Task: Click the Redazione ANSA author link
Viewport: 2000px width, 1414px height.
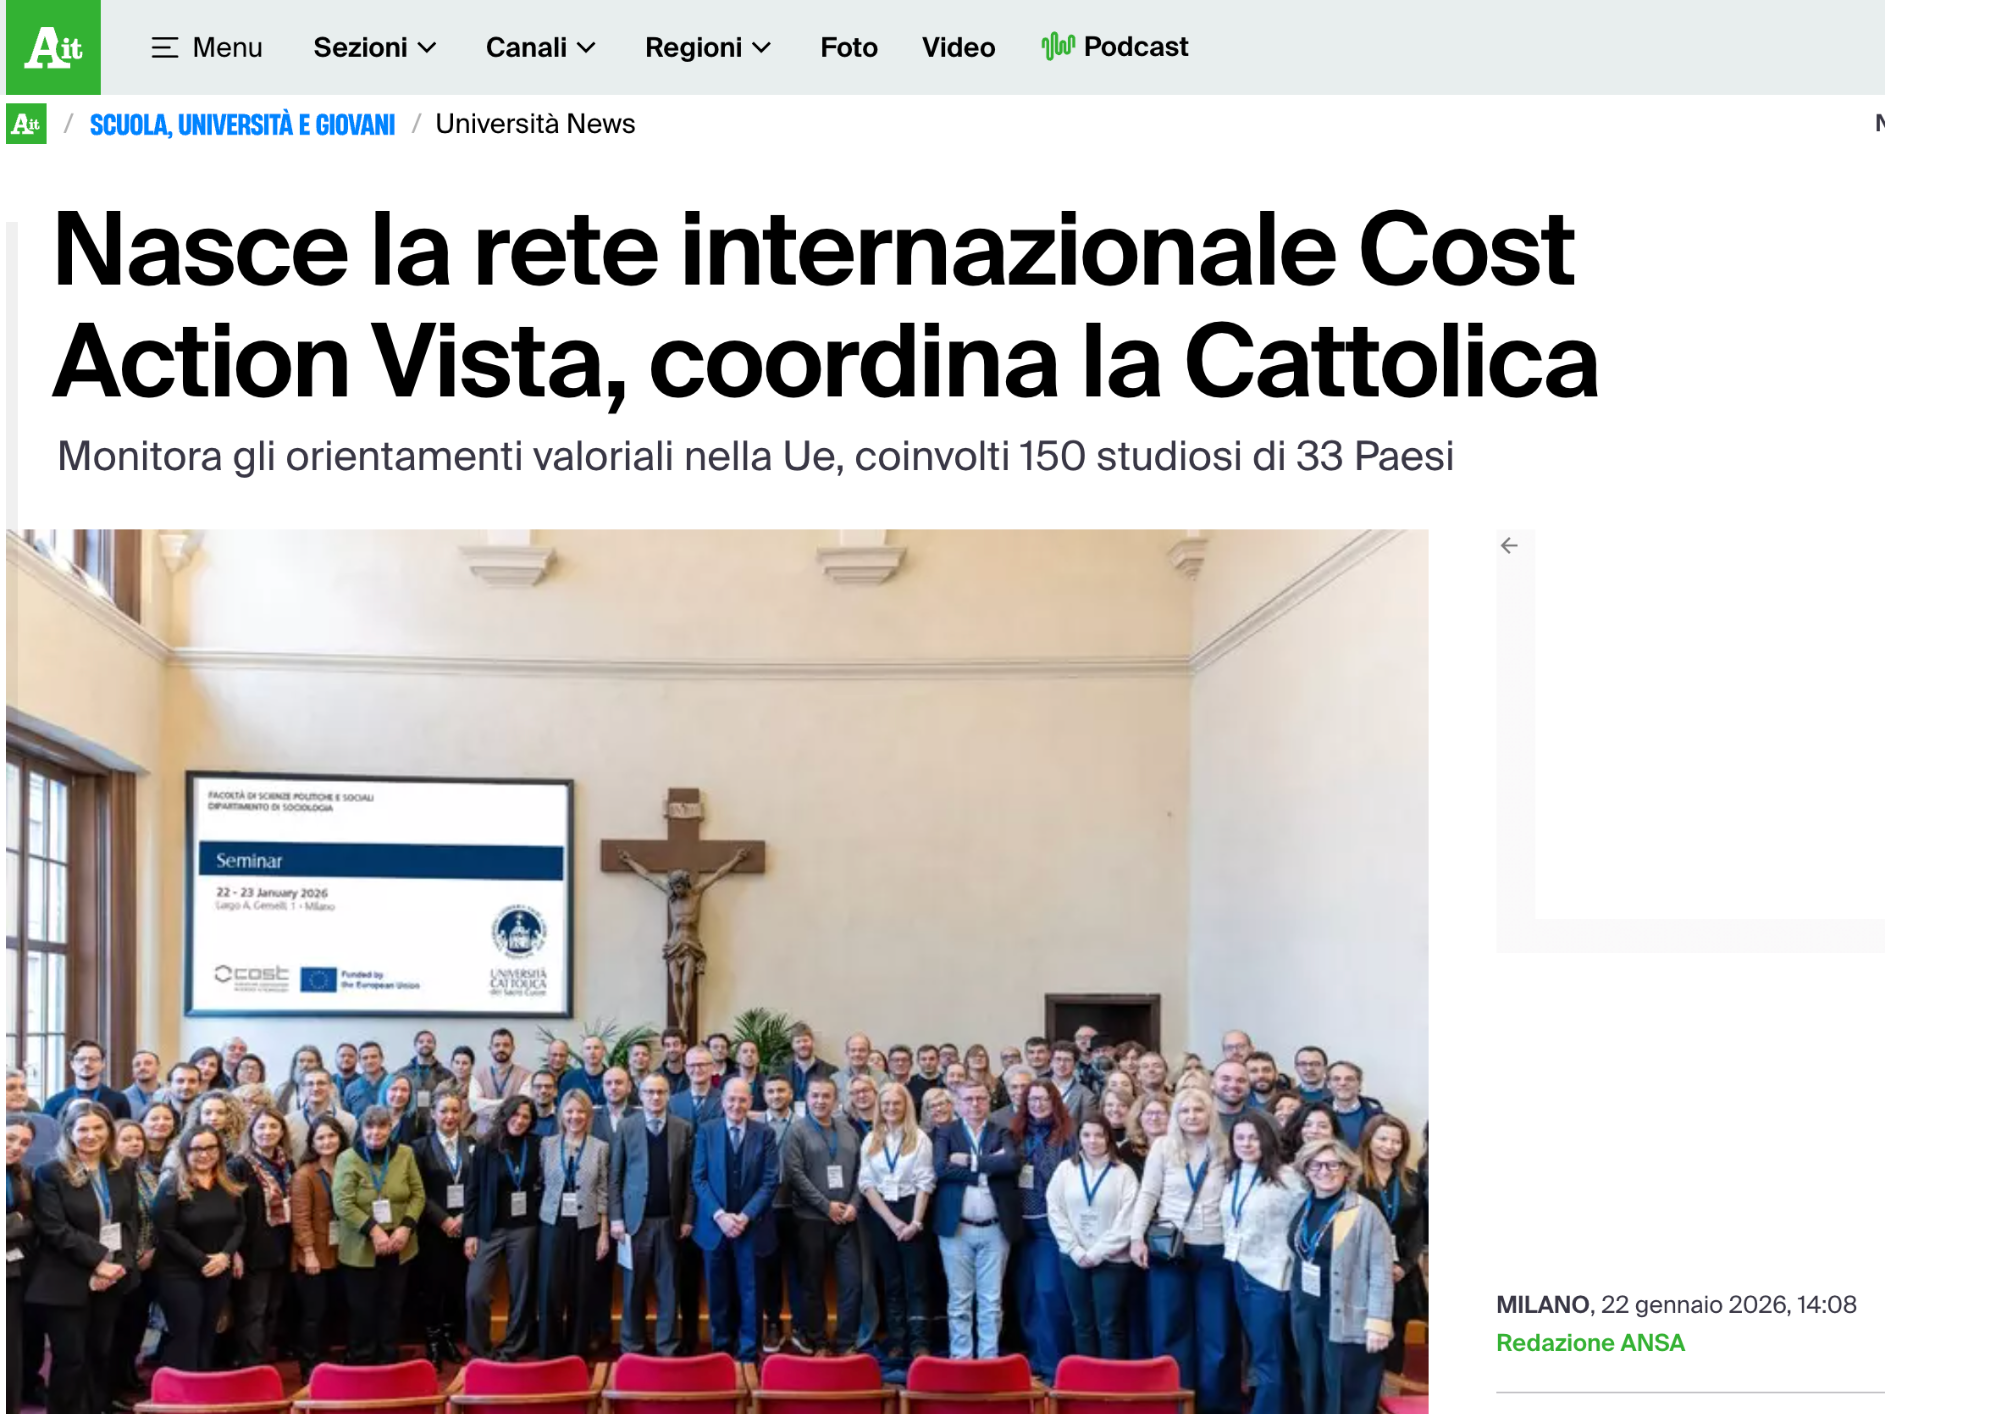Action: [1590, 1342]
